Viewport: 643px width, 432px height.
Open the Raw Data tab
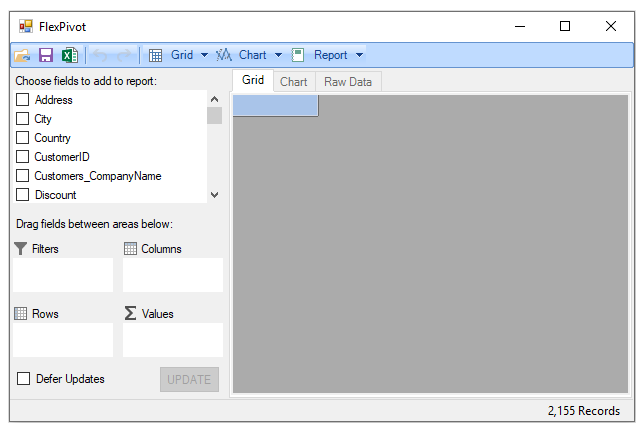coord(347,82)
